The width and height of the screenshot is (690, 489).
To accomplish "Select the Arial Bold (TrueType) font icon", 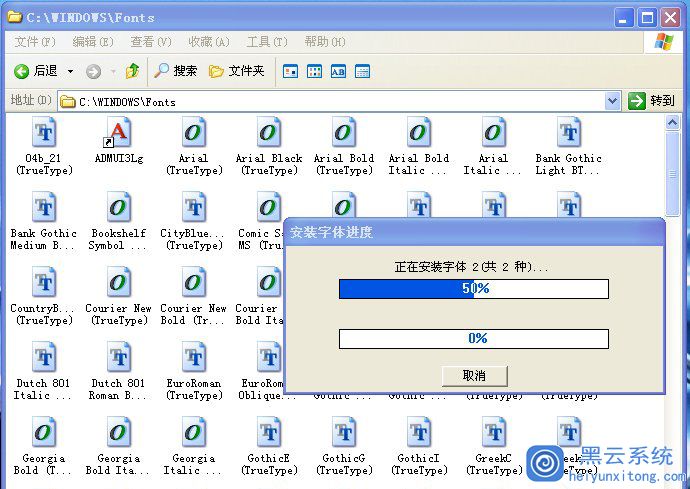I will [343, 132].
